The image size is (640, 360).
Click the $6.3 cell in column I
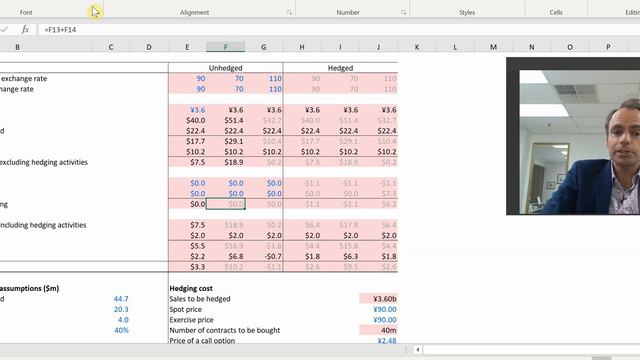click(340, 256)
